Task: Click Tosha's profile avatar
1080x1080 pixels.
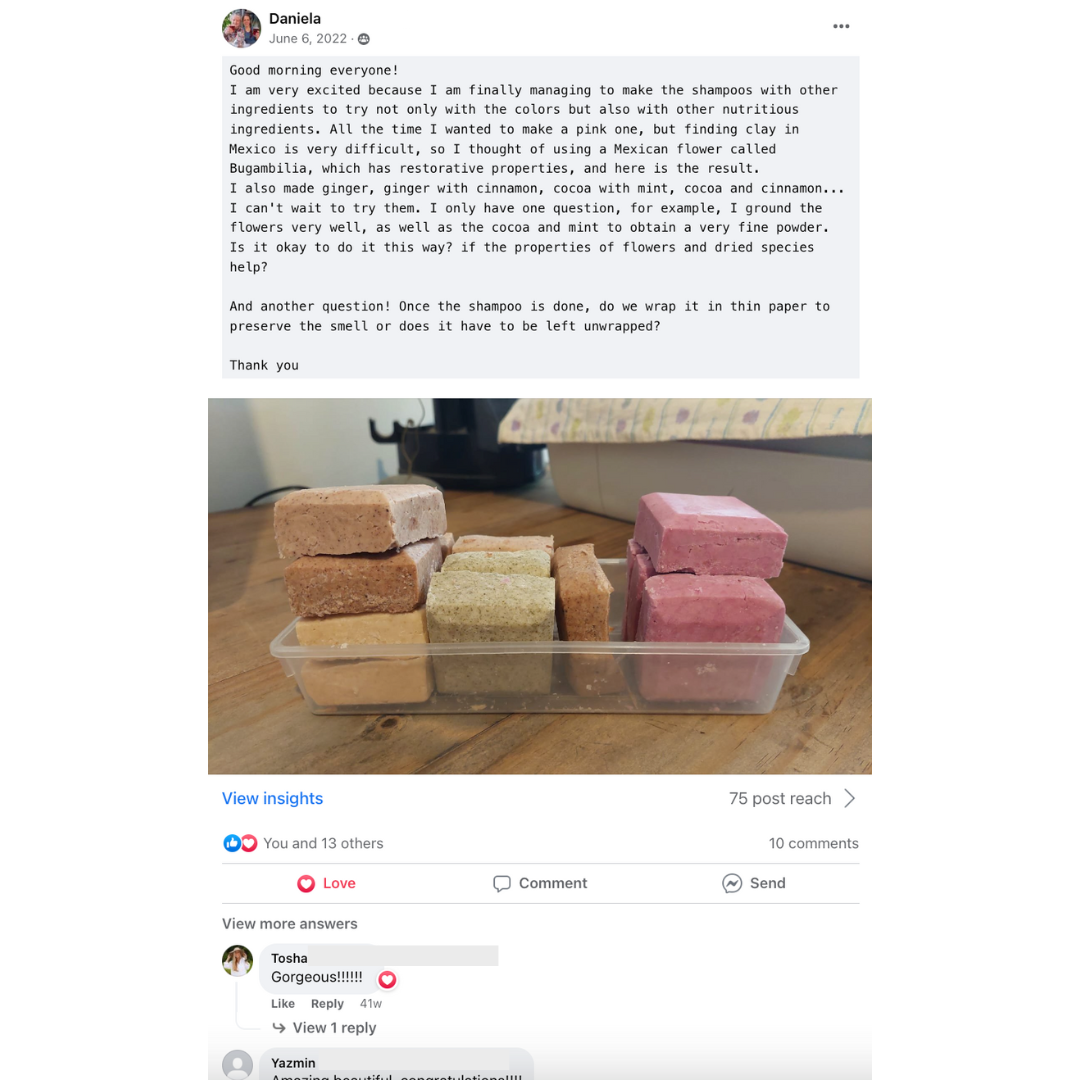Action: [238, 961]
